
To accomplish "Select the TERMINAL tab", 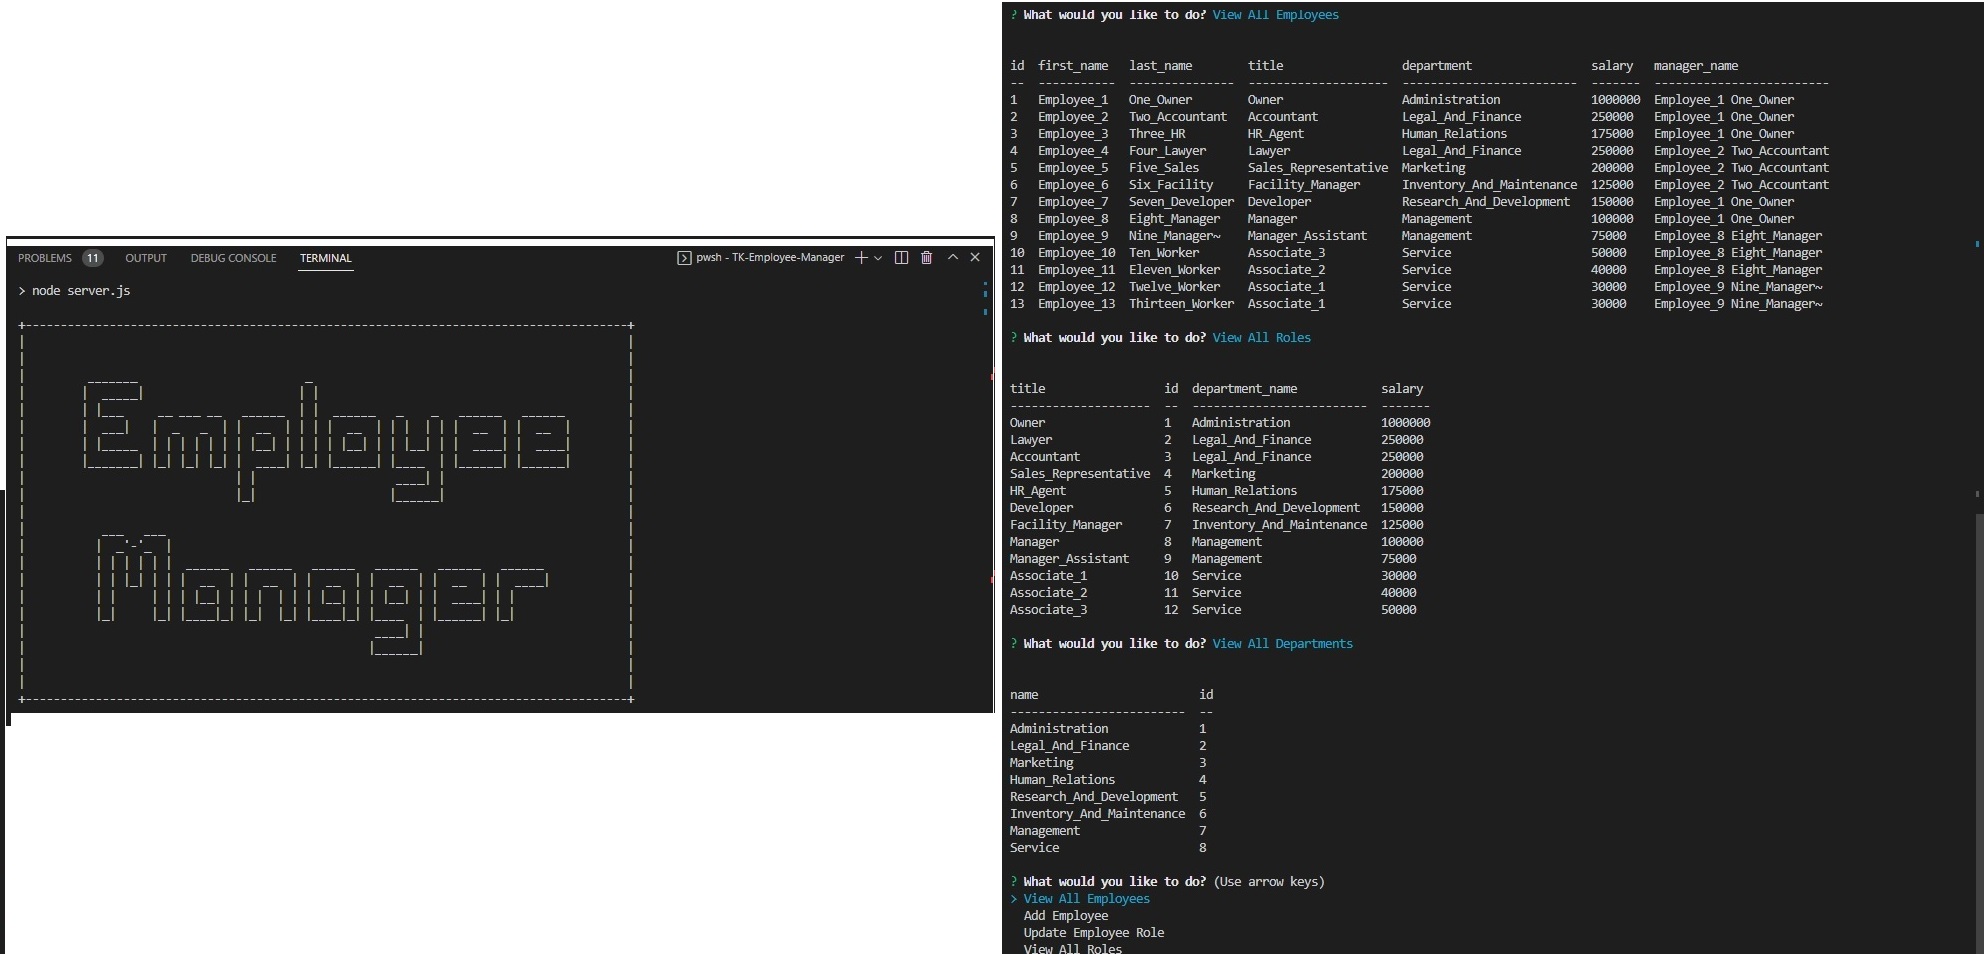I will [x=326, y=258].
